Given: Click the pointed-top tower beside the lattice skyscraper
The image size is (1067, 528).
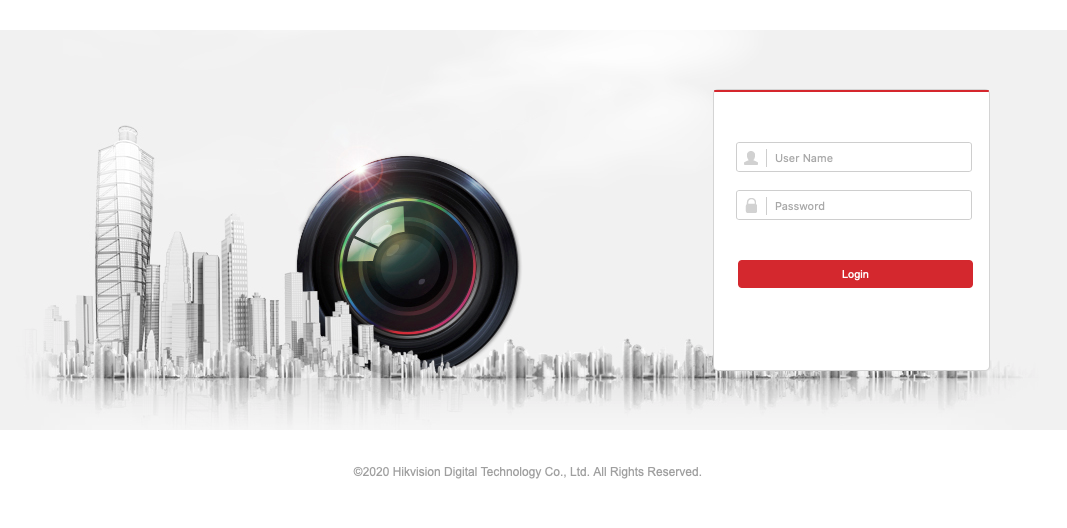Looking at the screenshot, I should point(176,293).
